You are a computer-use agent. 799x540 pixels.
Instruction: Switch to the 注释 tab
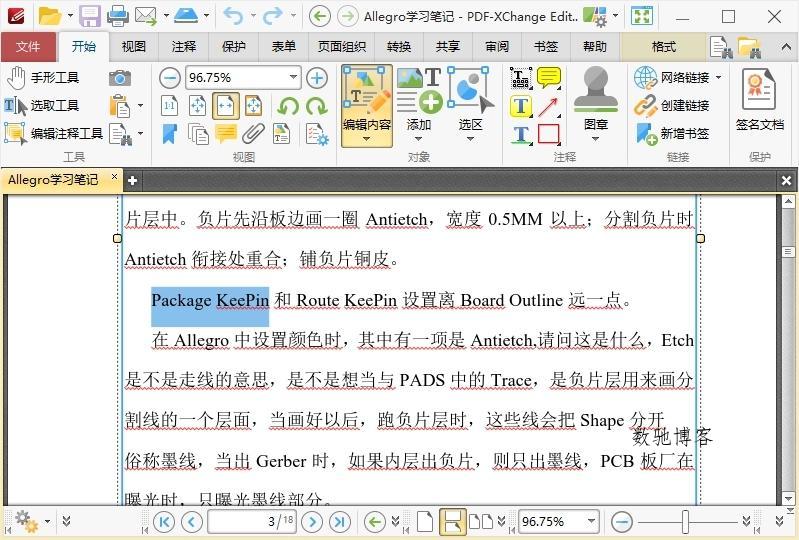[x=183, y=47]
